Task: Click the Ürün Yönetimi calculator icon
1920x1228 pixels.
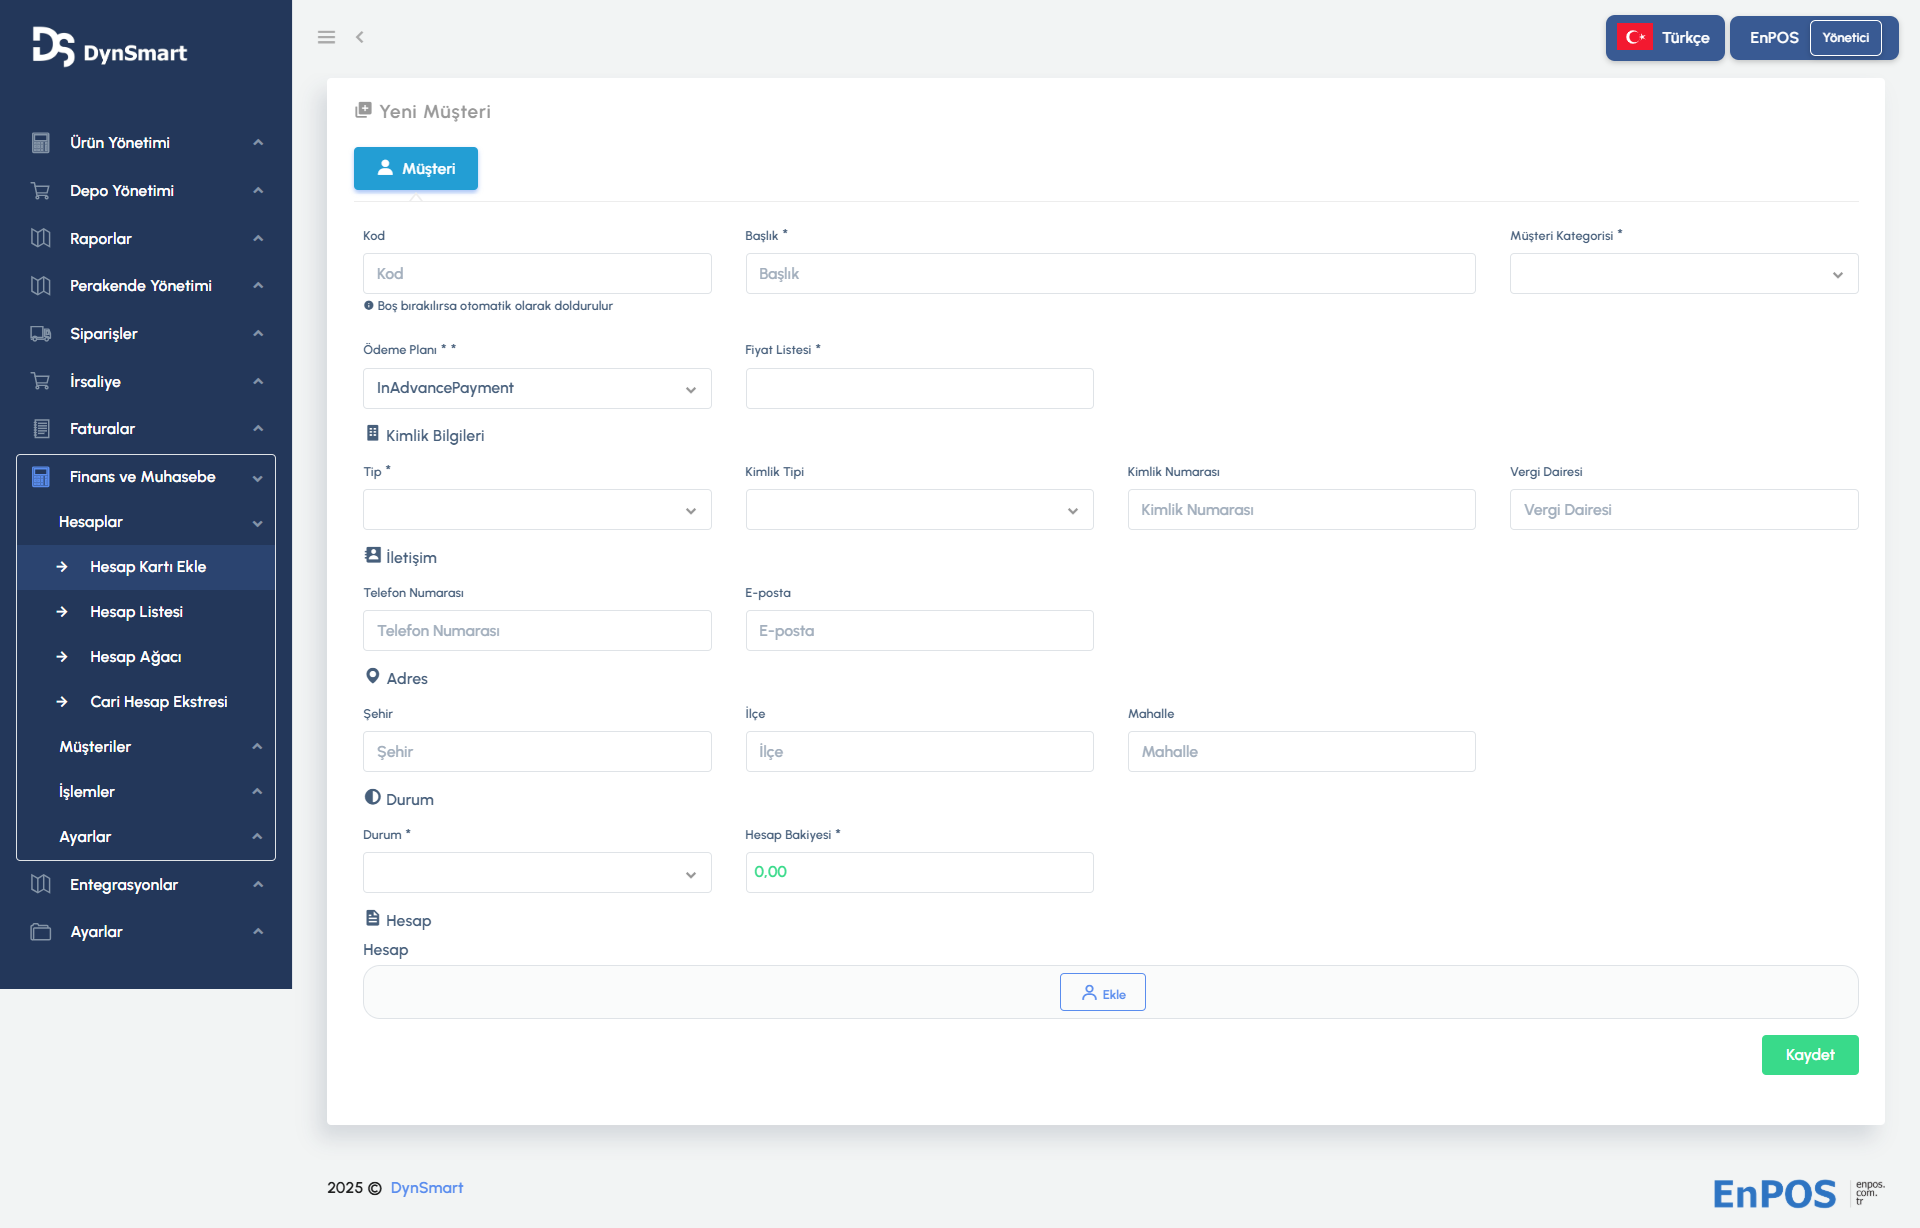Action: tap(41, 143)
